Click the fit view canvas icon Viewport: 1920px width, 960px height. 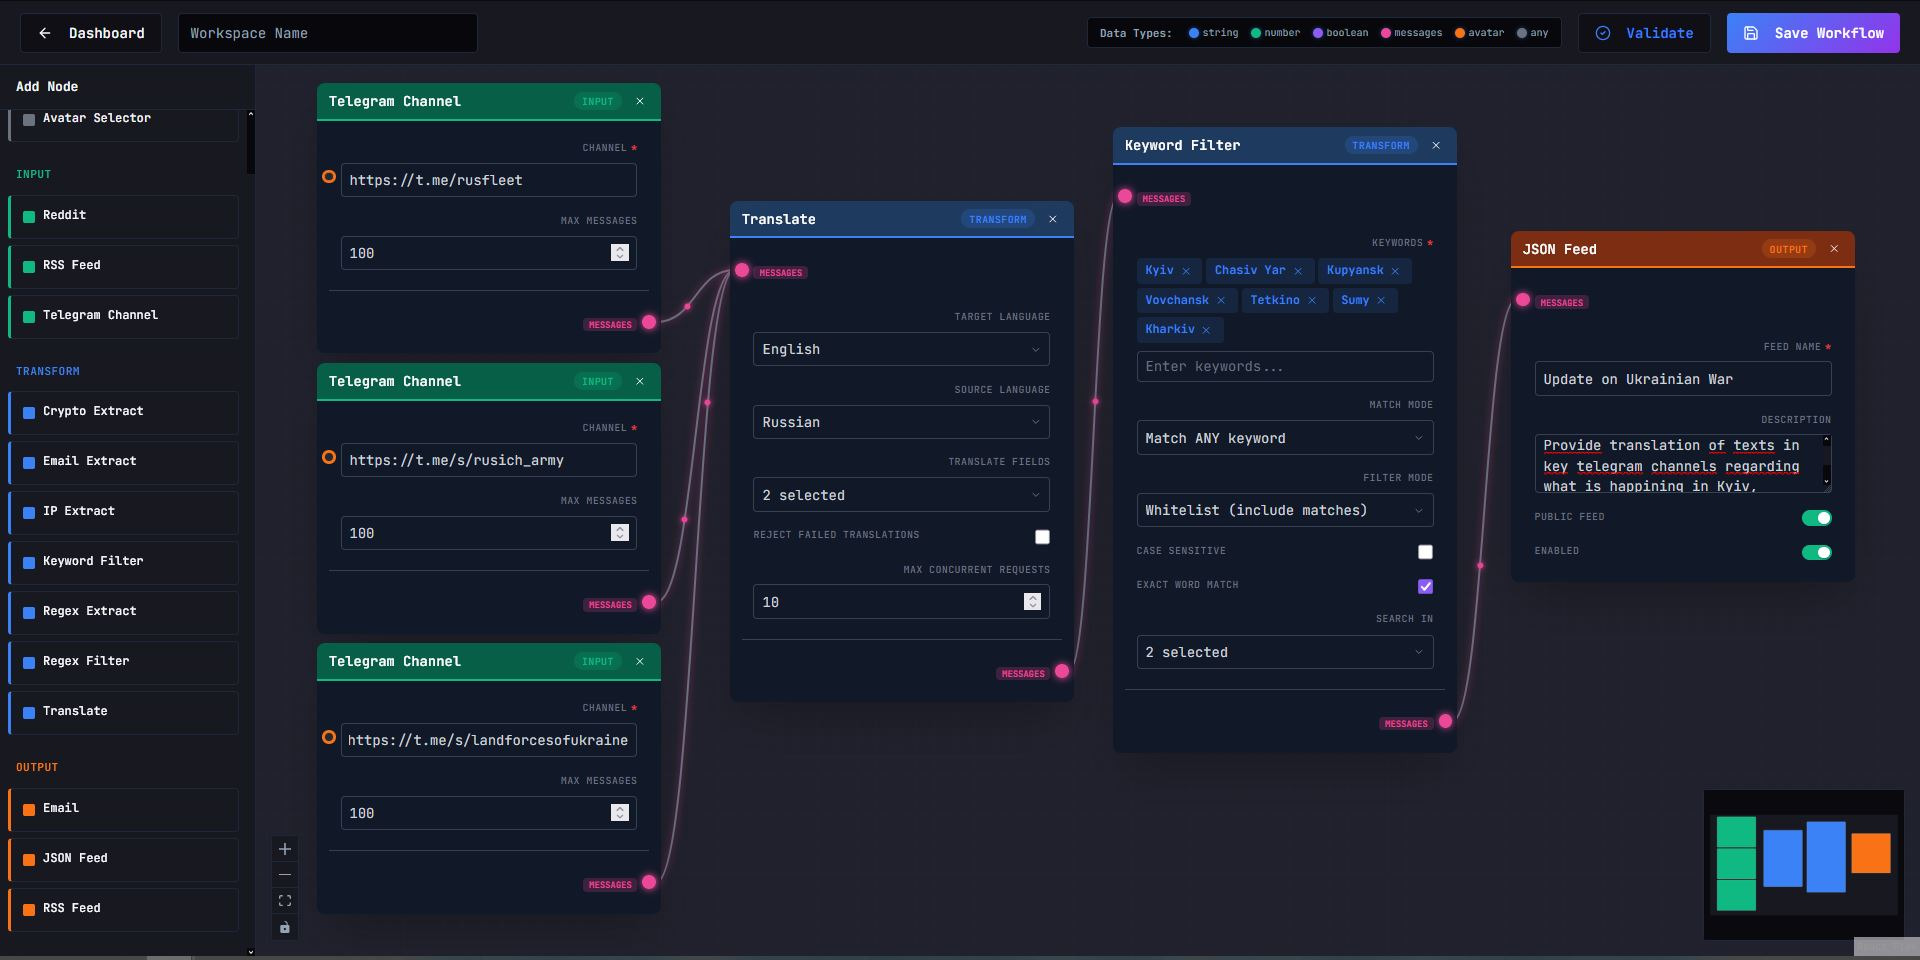click(285, 901)
